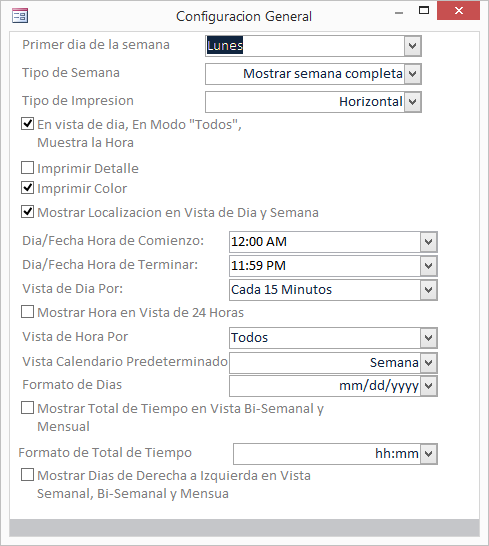The image size is (489, 546).
Task: Enable Mostrar Total de Tiempo checkbox
Action: click(x=28, y=407)
